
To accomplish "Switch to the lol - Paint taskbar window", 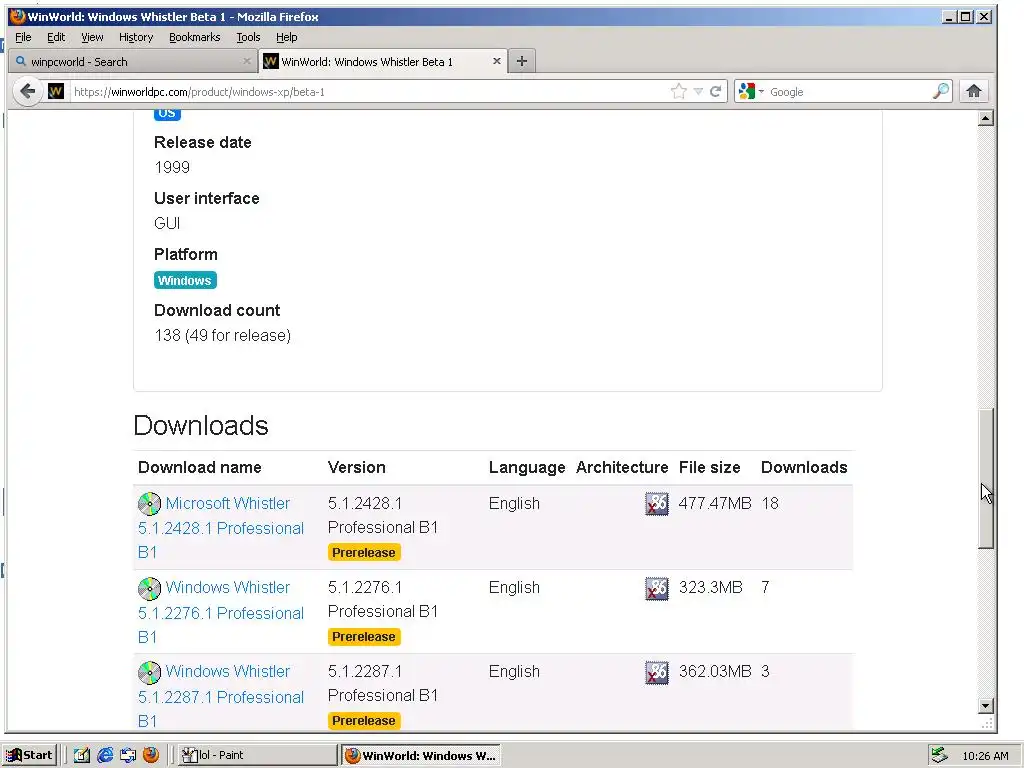I will 257,755.
